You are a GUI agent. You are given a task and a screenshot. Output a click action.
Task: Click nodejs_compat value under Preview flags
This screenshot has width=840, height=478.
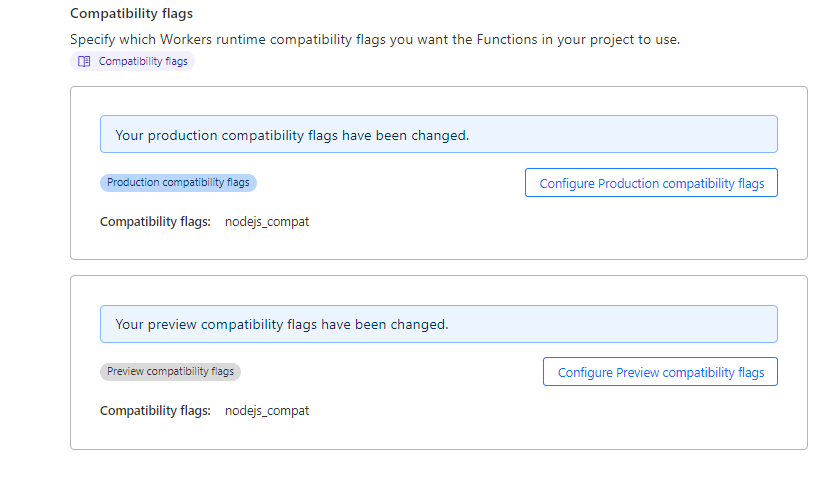(267, 411)
